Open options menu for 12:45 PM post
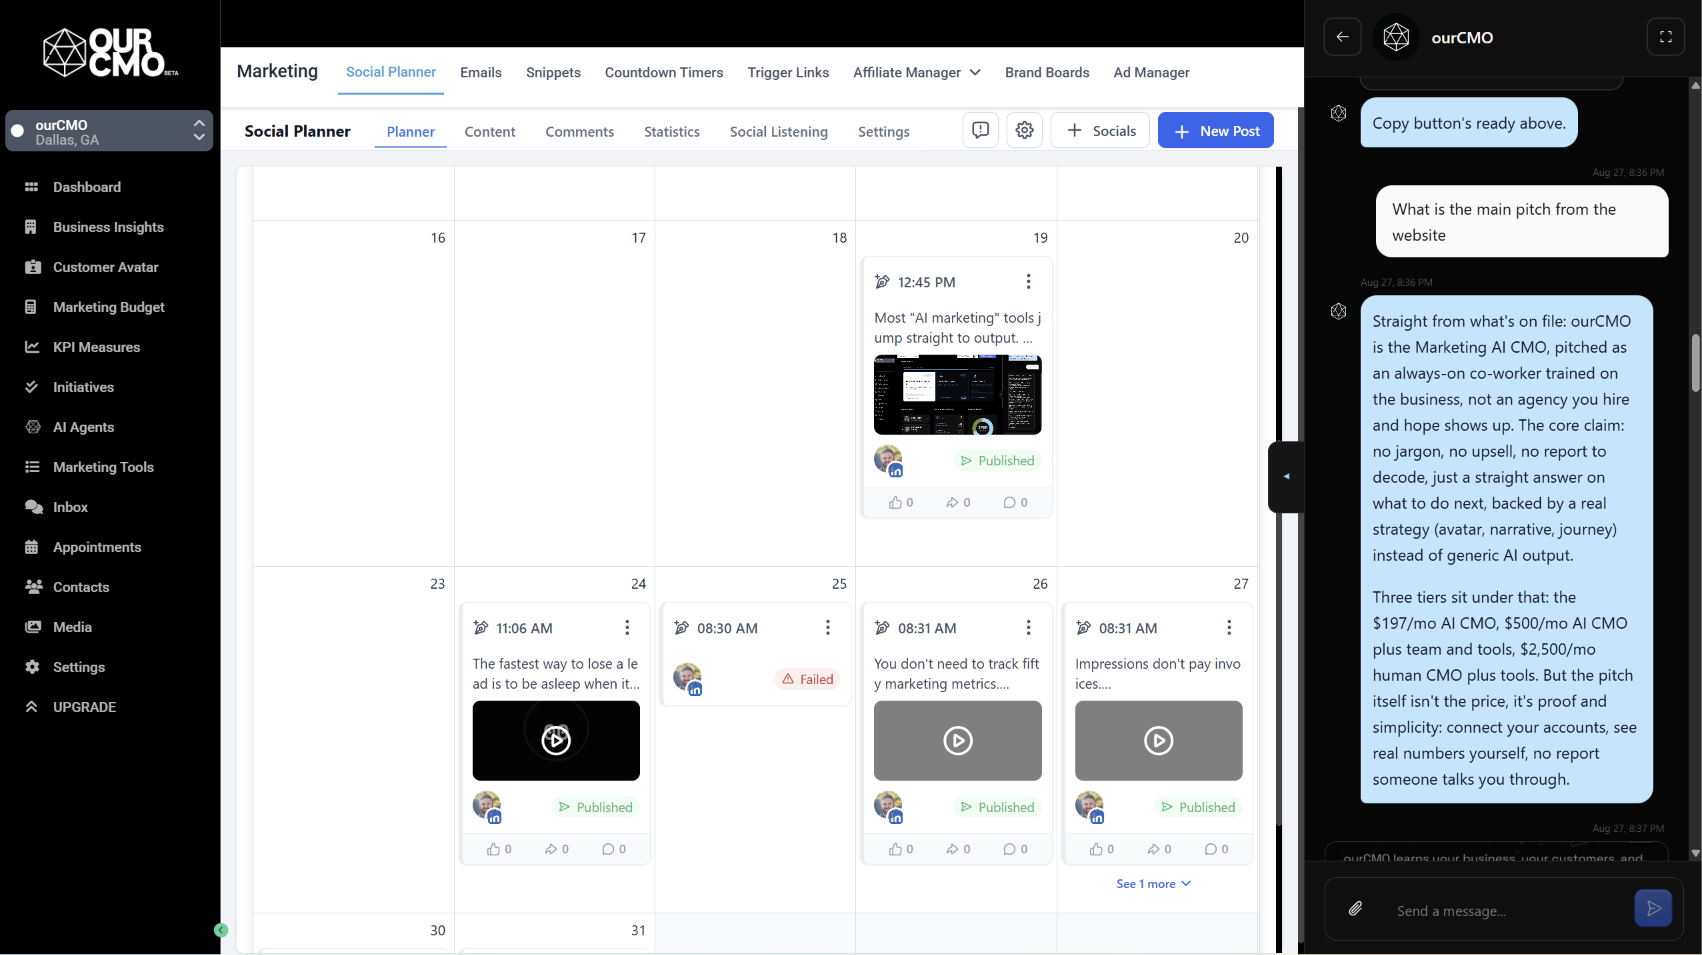The width and height of the screenshot is (1702, 955). coord(1028,282)
